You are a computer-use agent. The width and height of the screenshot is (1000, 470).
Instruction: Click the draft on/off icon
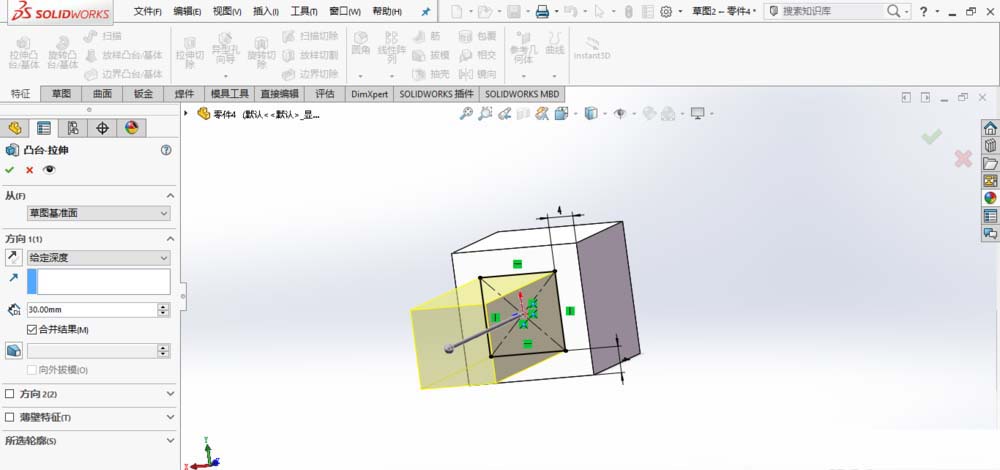[x=13, y=351]
